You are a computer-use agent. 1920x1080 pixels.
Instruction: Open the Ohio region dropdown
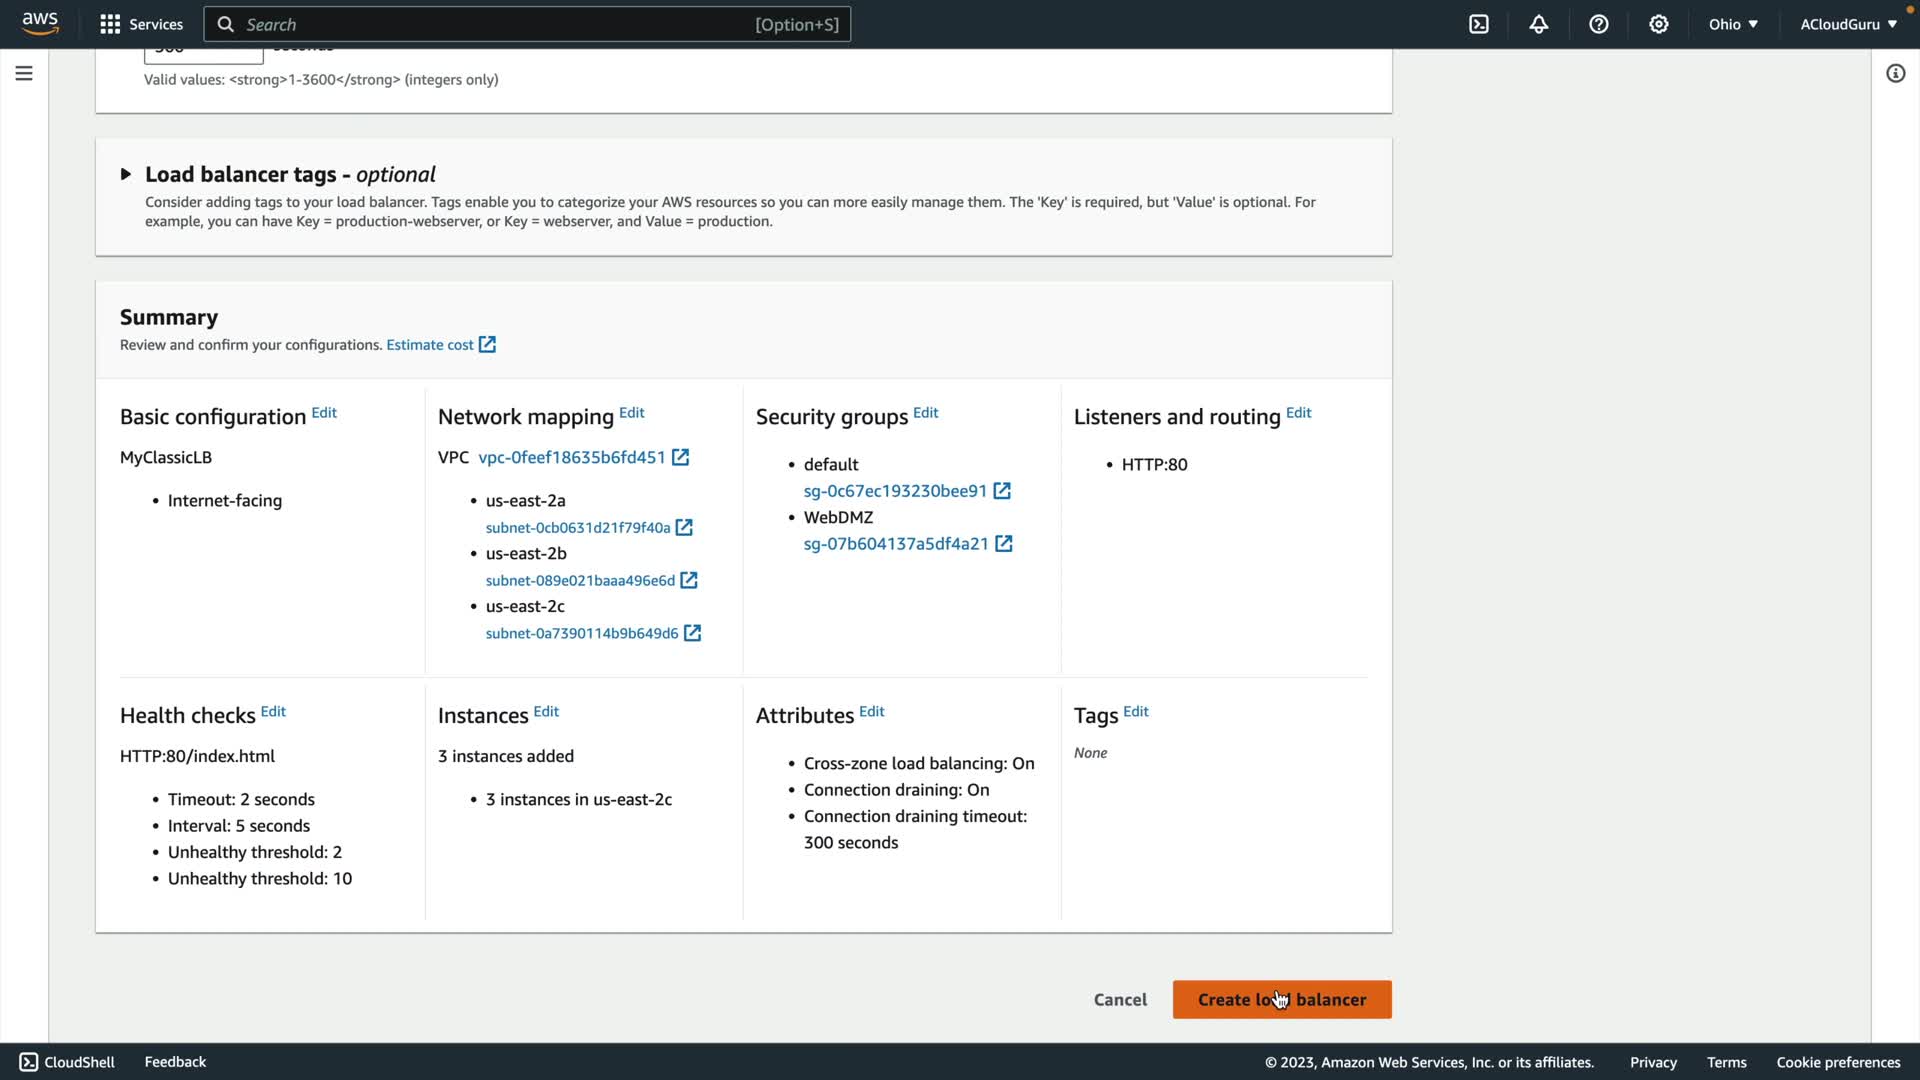(x=1733, y=24)
